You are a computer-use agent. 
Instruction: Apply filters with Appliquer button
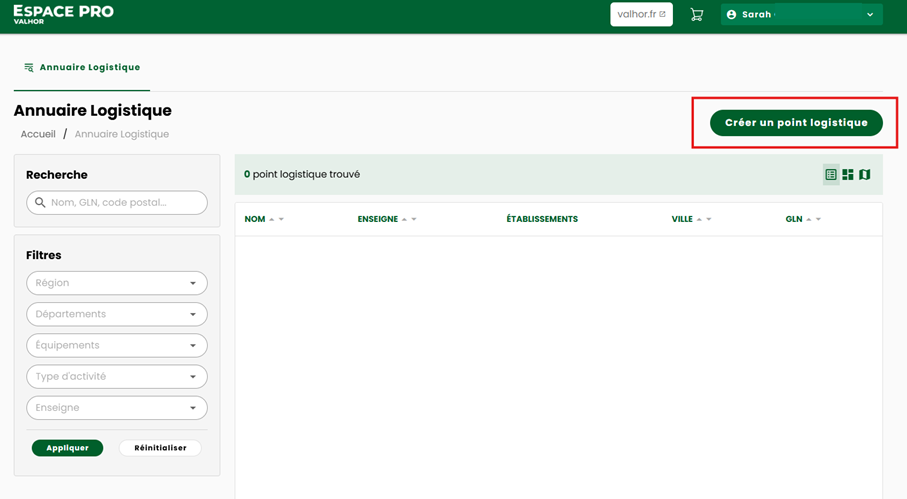point(68,448)
